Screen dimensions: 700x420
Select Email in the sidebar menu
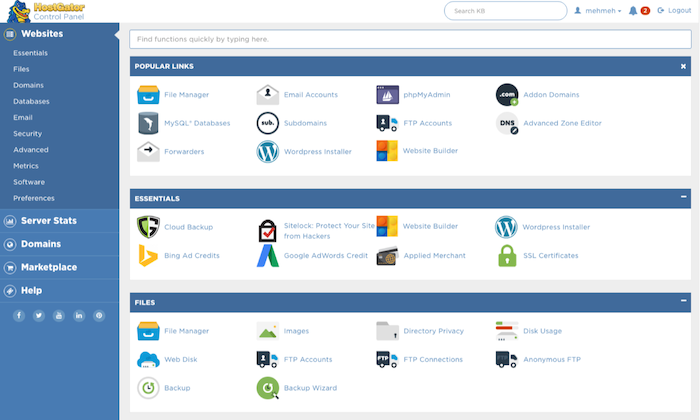23,117
